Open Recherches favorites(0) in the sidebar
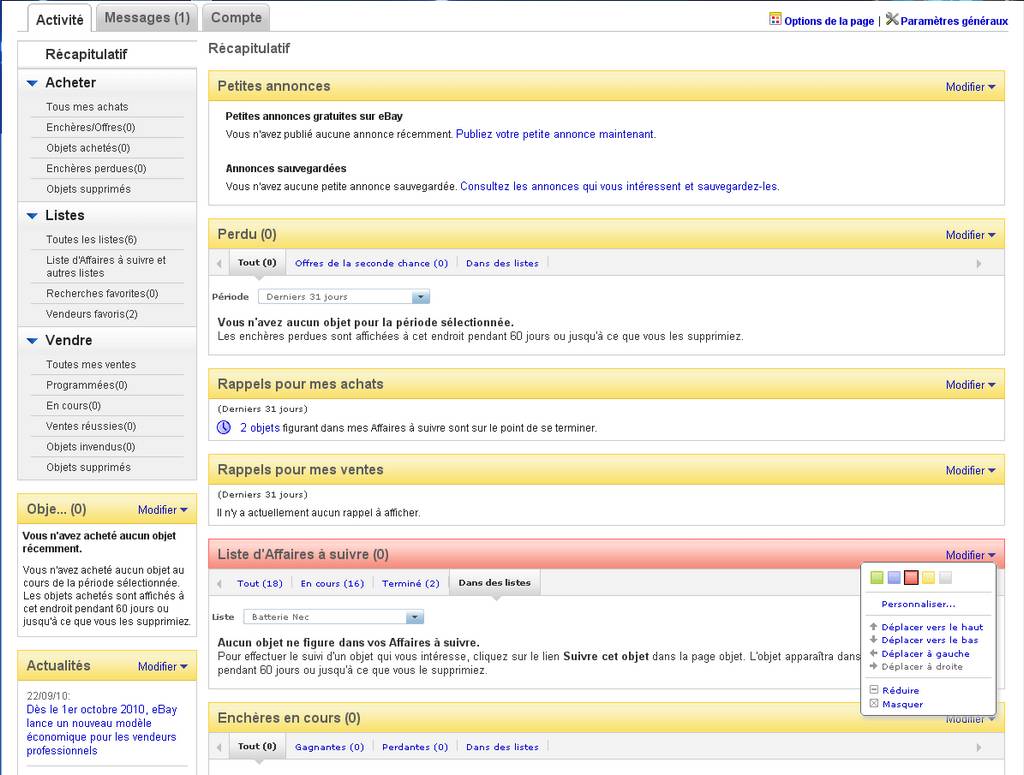 102,294
